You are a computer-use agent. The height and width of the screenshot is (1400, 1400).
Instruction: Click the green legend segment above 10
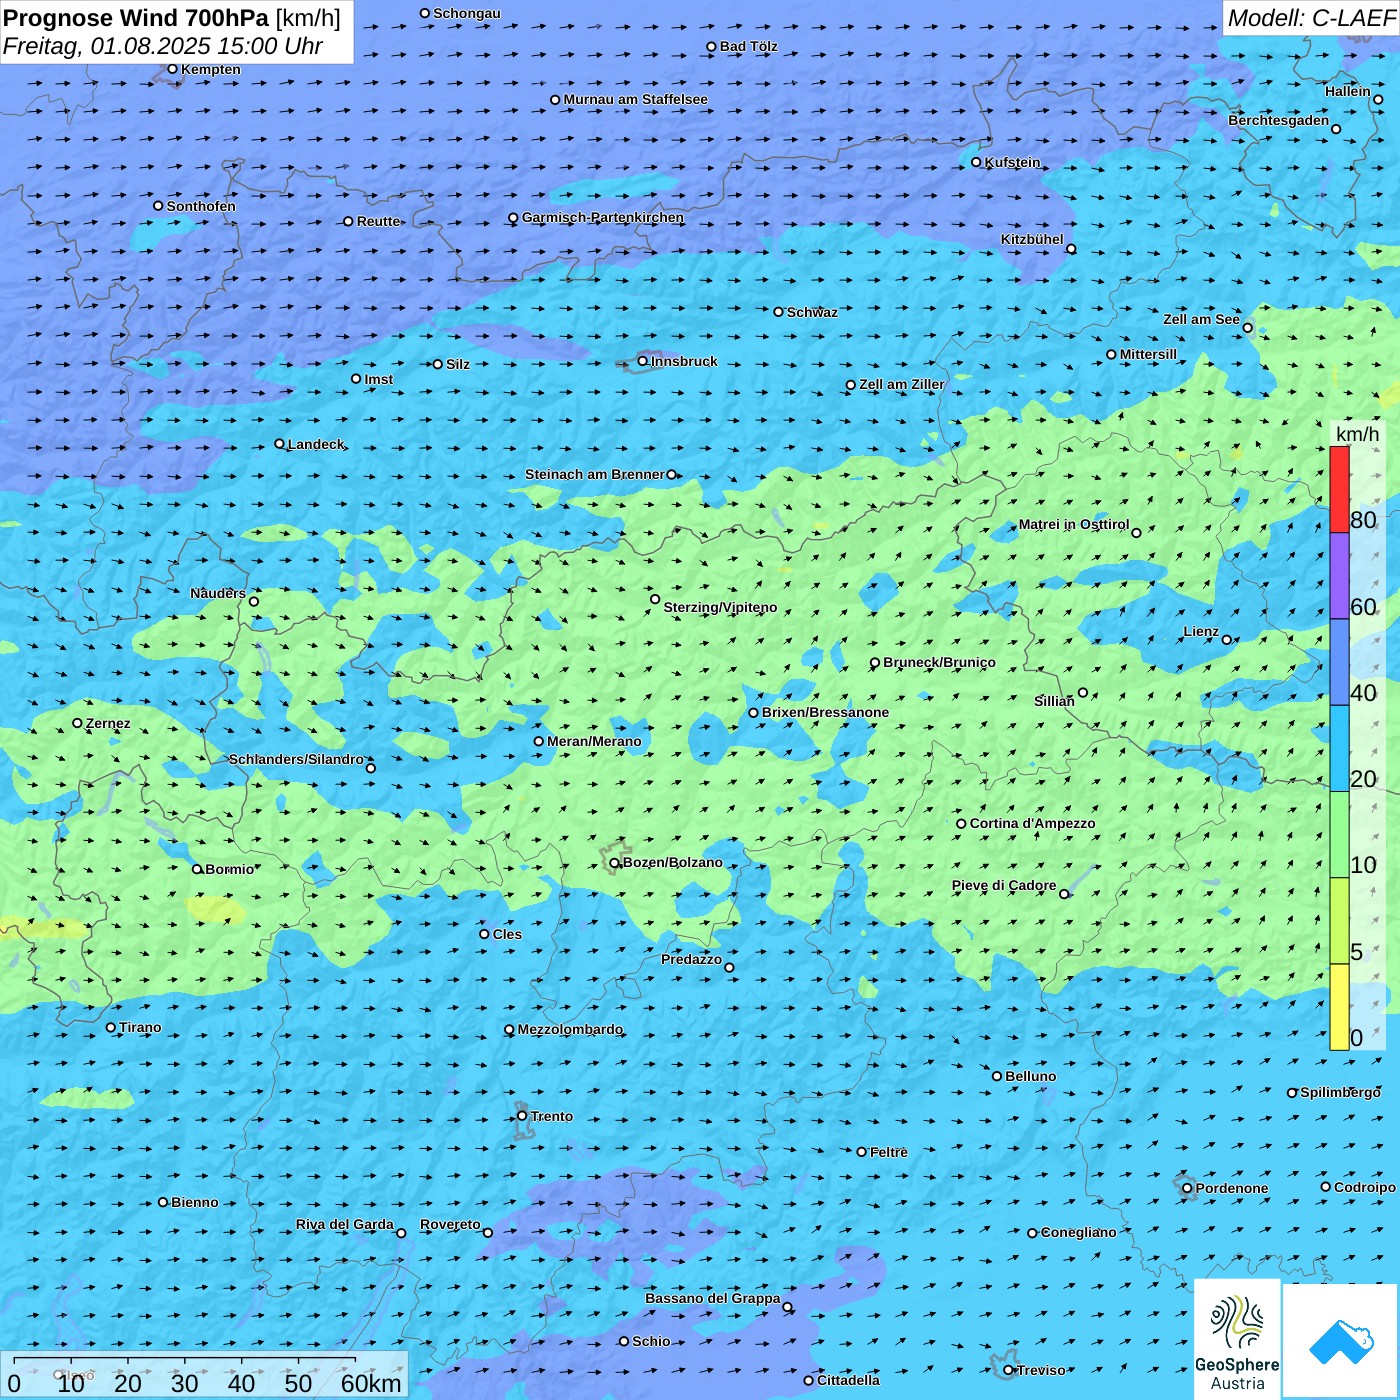click(1339, 834)
